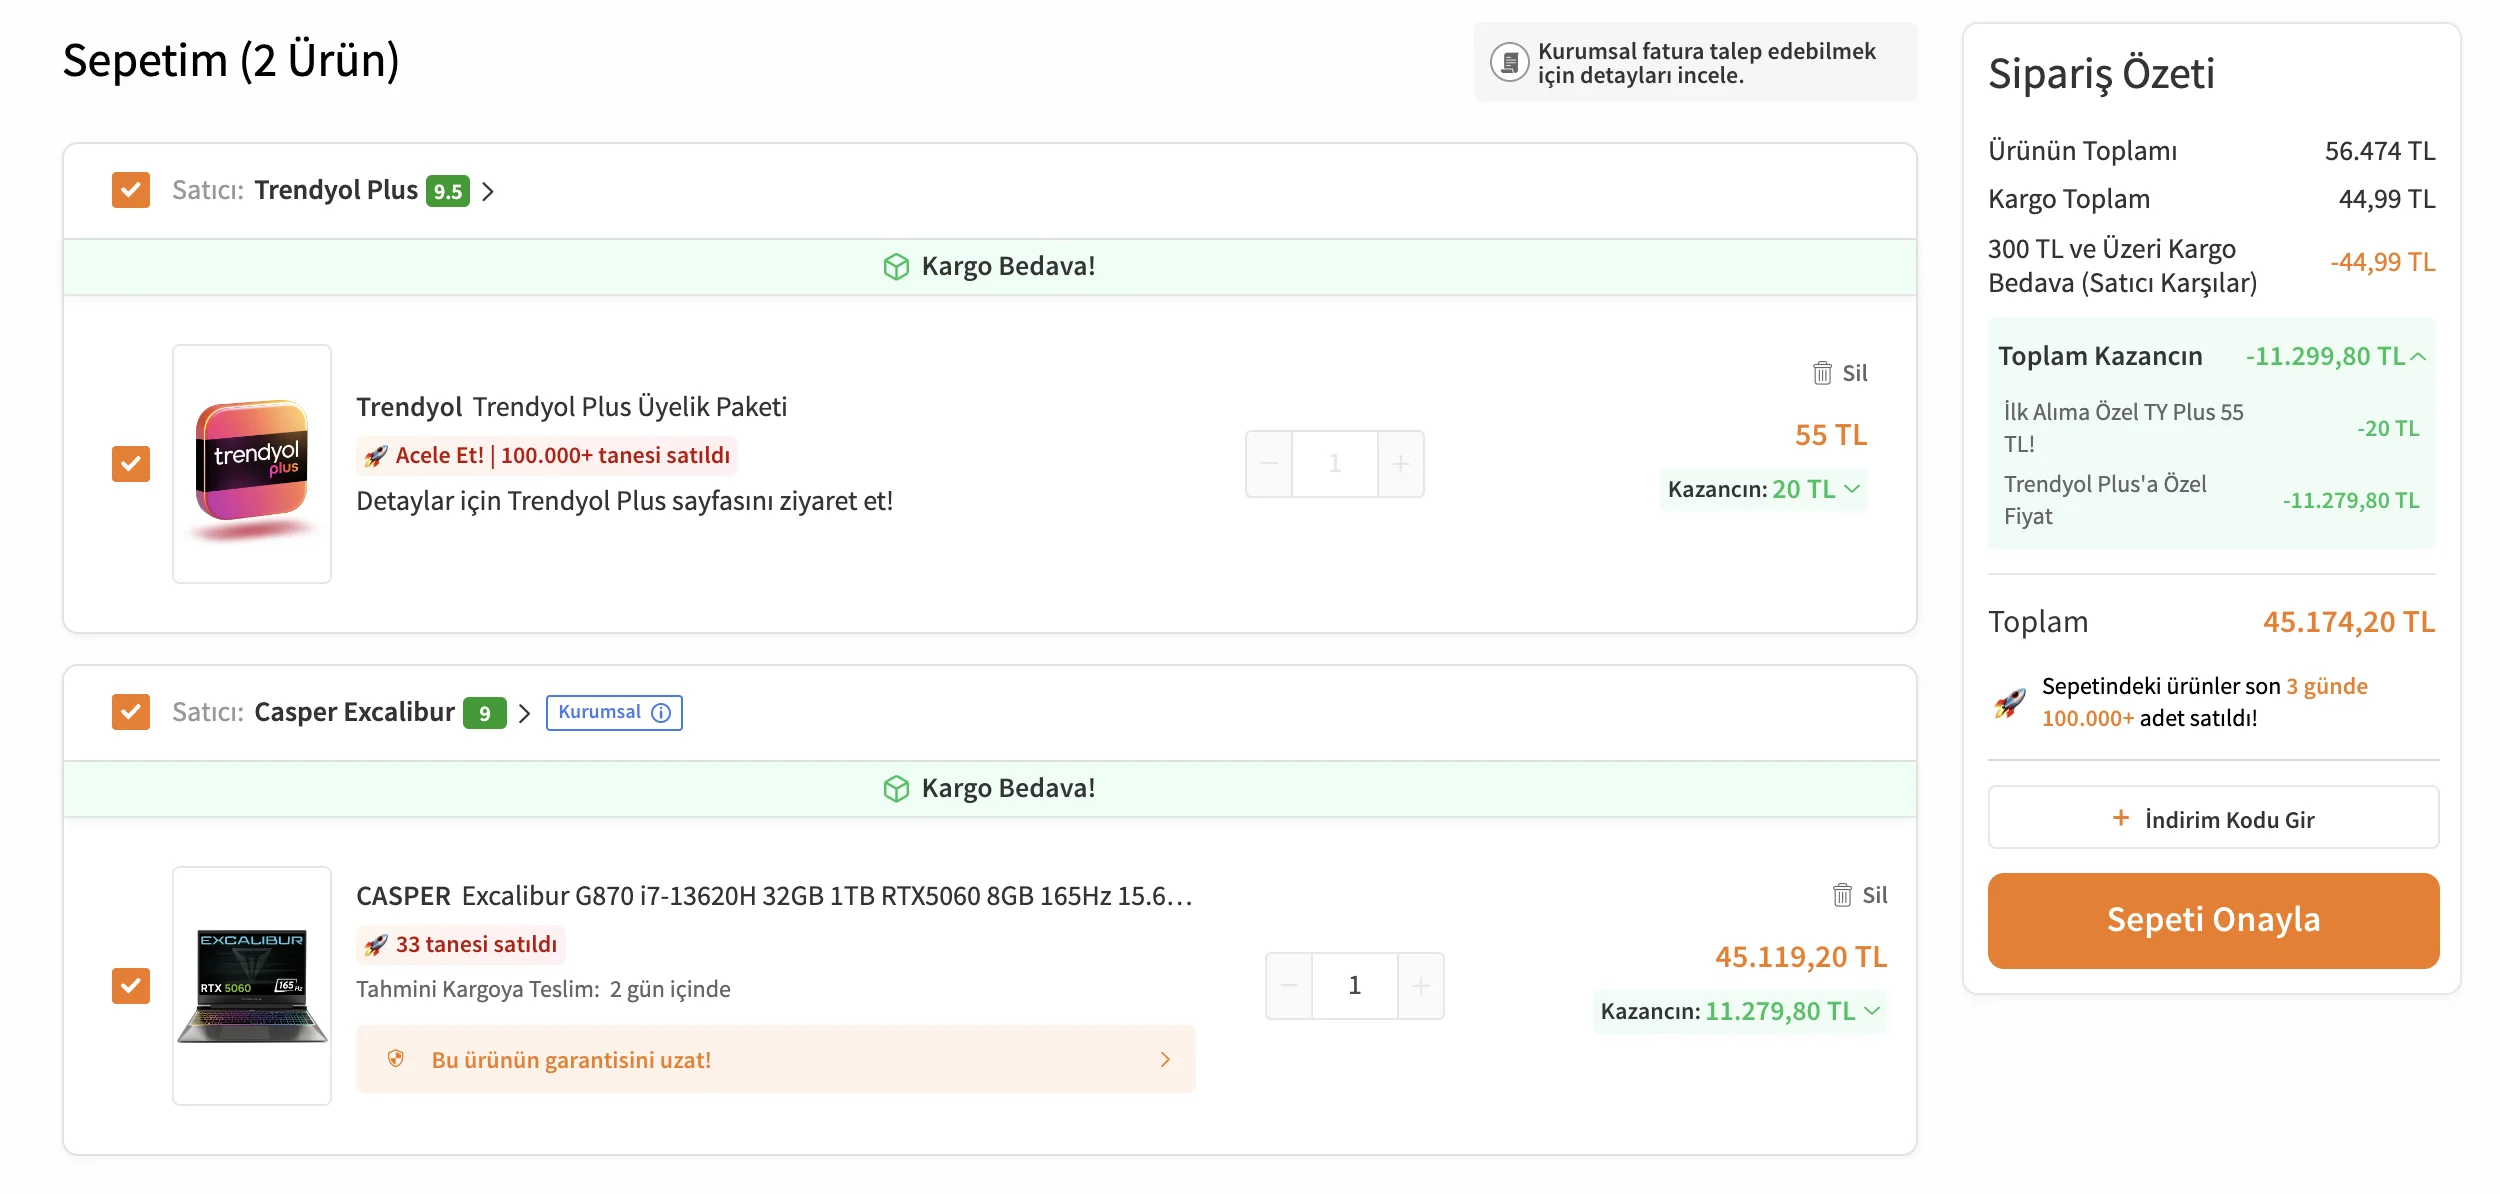Decrease Casper laptop quantity with minus
Image resolution: width=2500 pixels, height=1194 pixels.
[x=1289, y=986]
